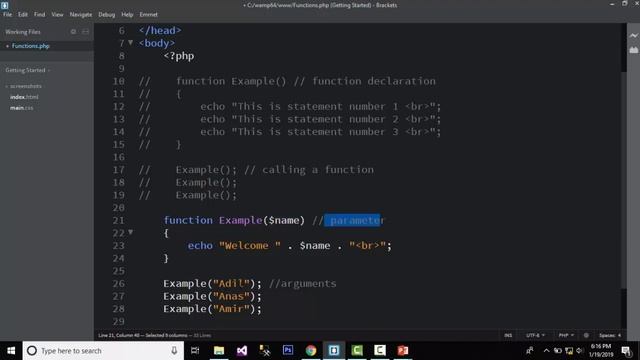The image size is (640, 360).
Task: Open the Help menu
Action: (127, 14)
